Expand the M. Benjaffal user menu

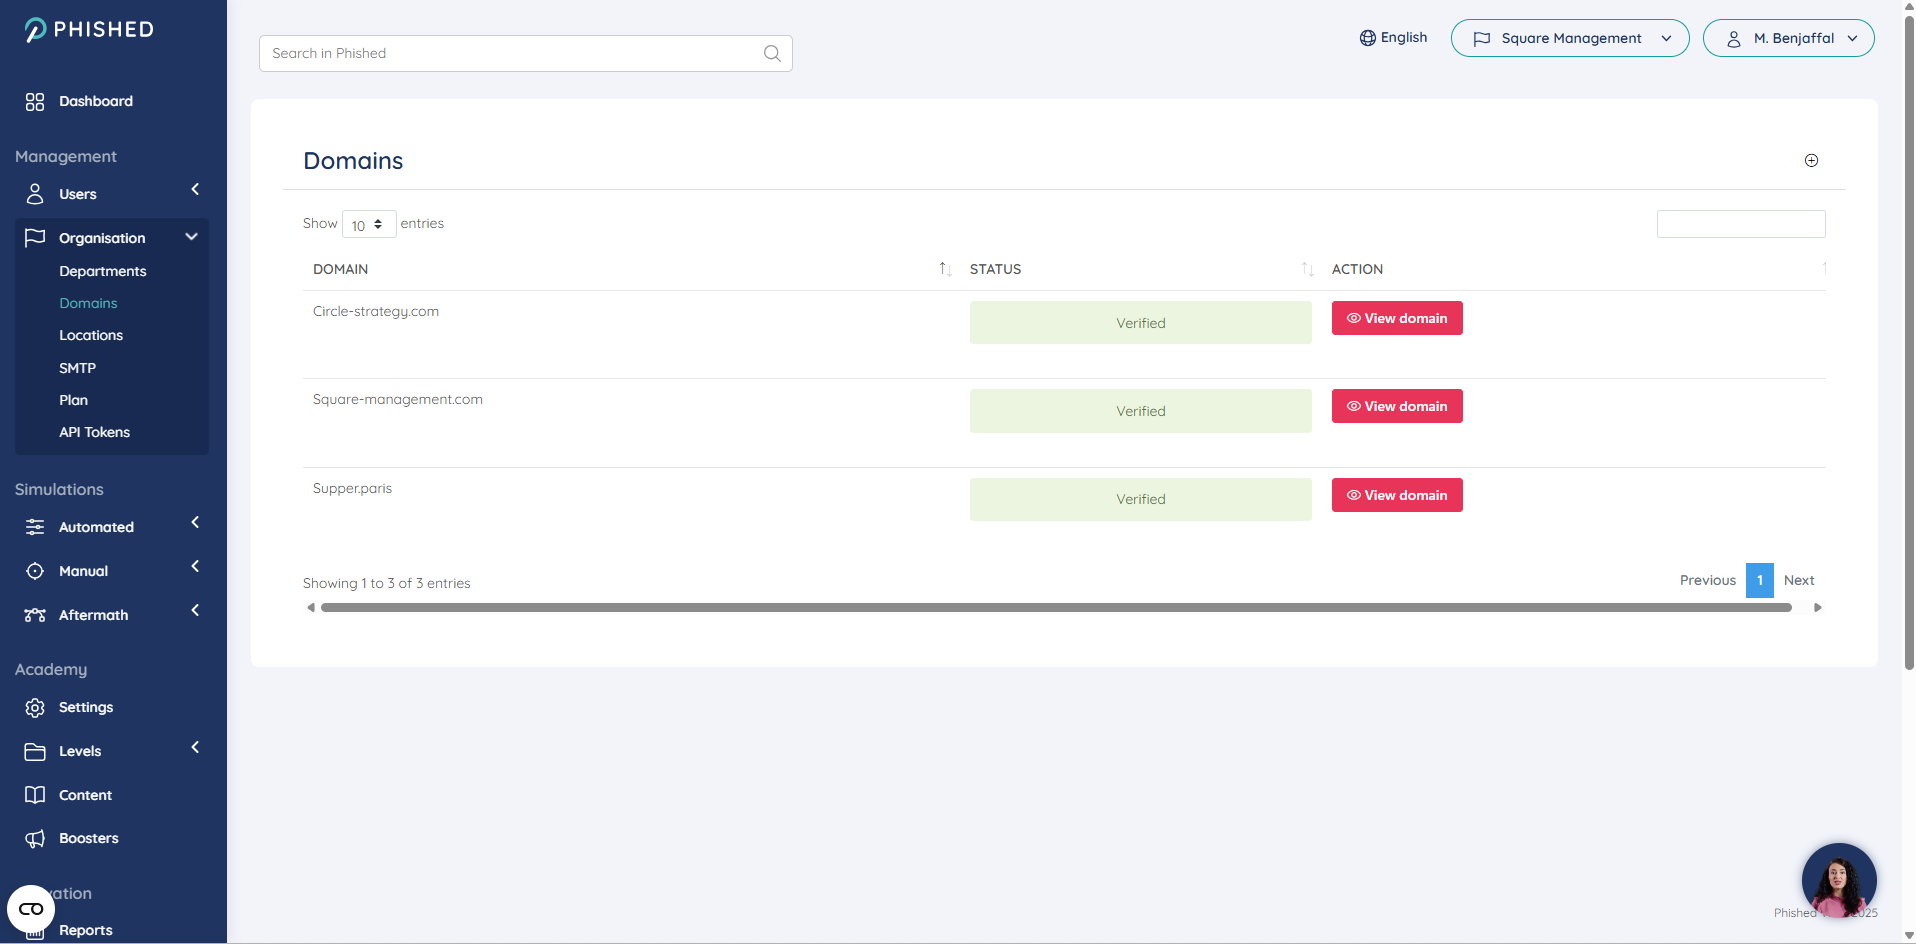[x=1788, y=38]
